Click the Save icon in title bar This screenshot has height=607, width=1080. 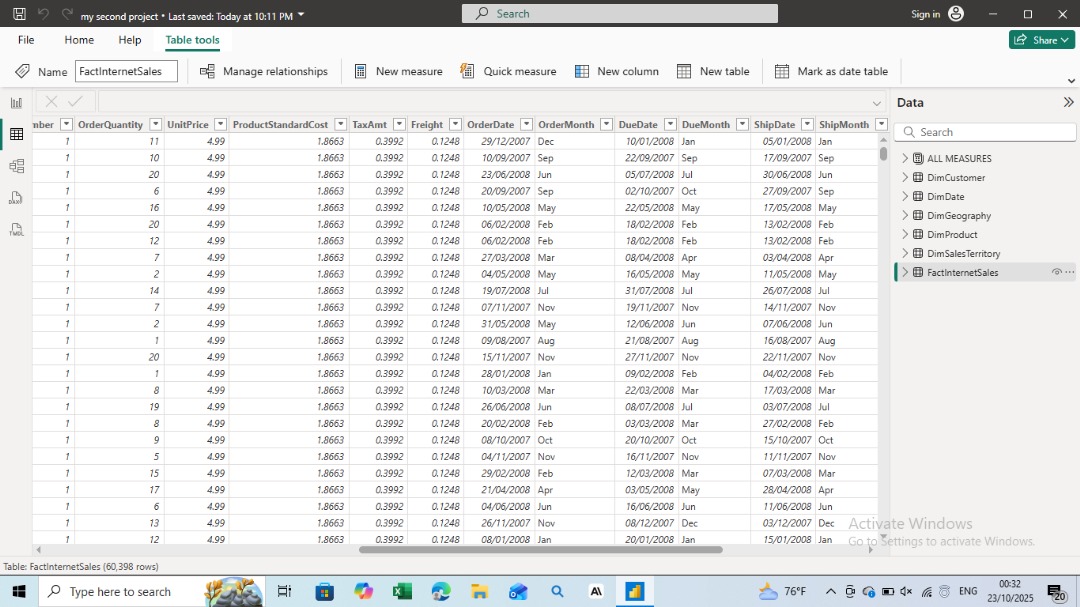[x=19, y=14]
